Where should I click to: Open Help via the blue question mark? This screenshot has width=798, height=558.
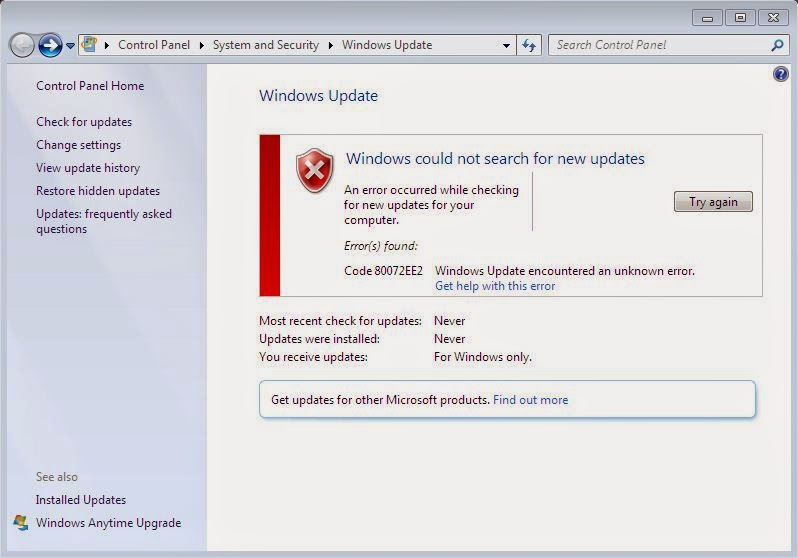tap(781, 74)
